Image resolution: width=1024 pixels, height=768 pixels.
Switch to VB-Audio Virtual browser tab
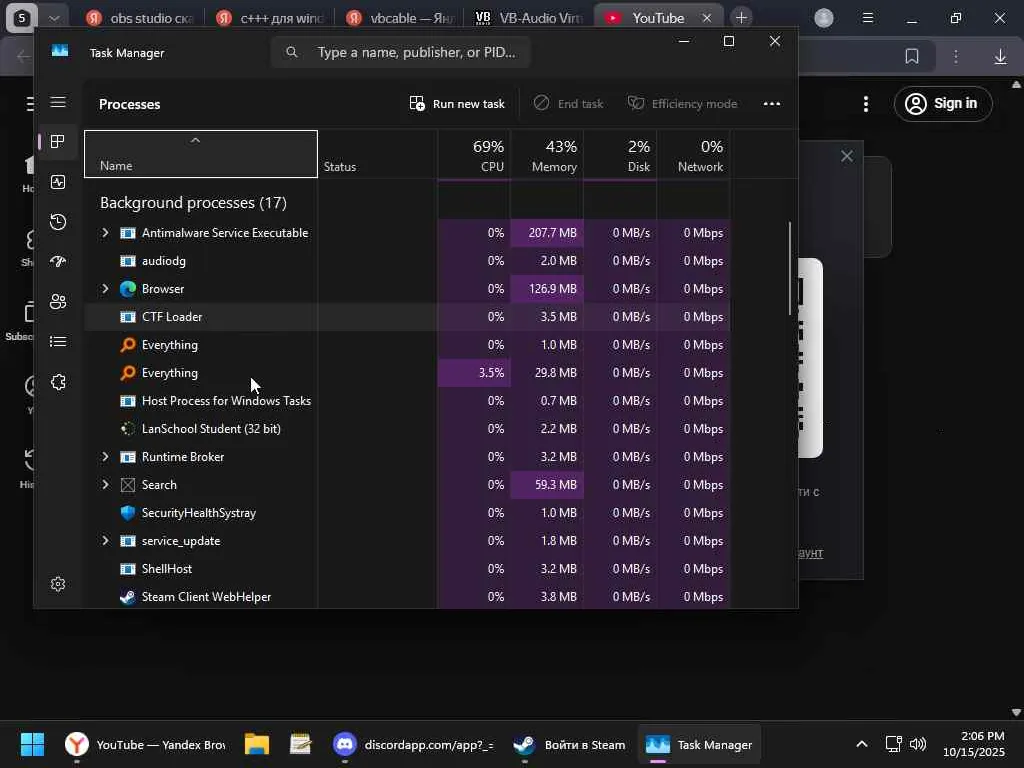529,18
